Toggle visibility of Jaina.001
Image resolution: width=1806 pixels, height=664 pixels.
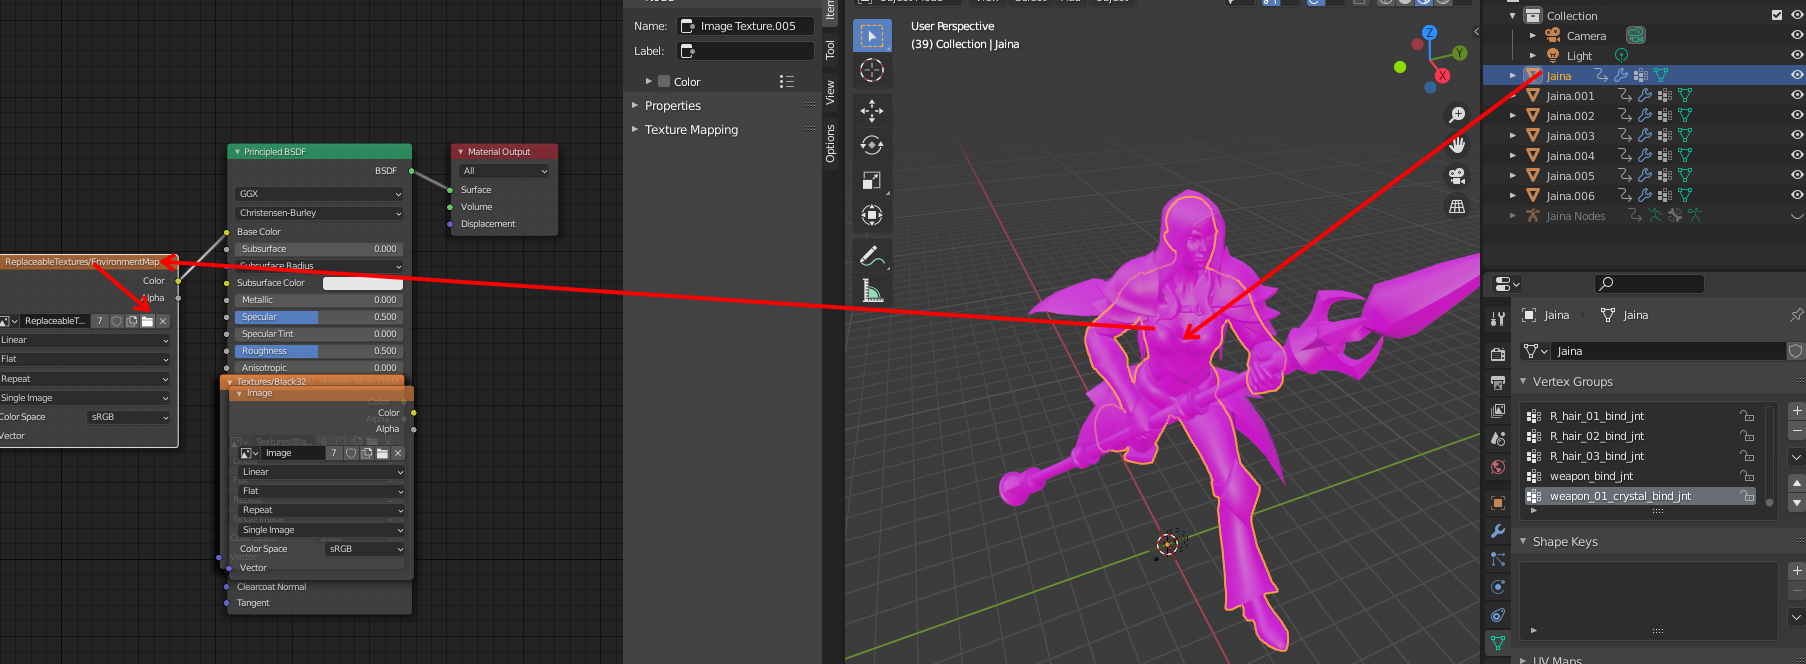pyautogui.click(x=1797, y=95)
